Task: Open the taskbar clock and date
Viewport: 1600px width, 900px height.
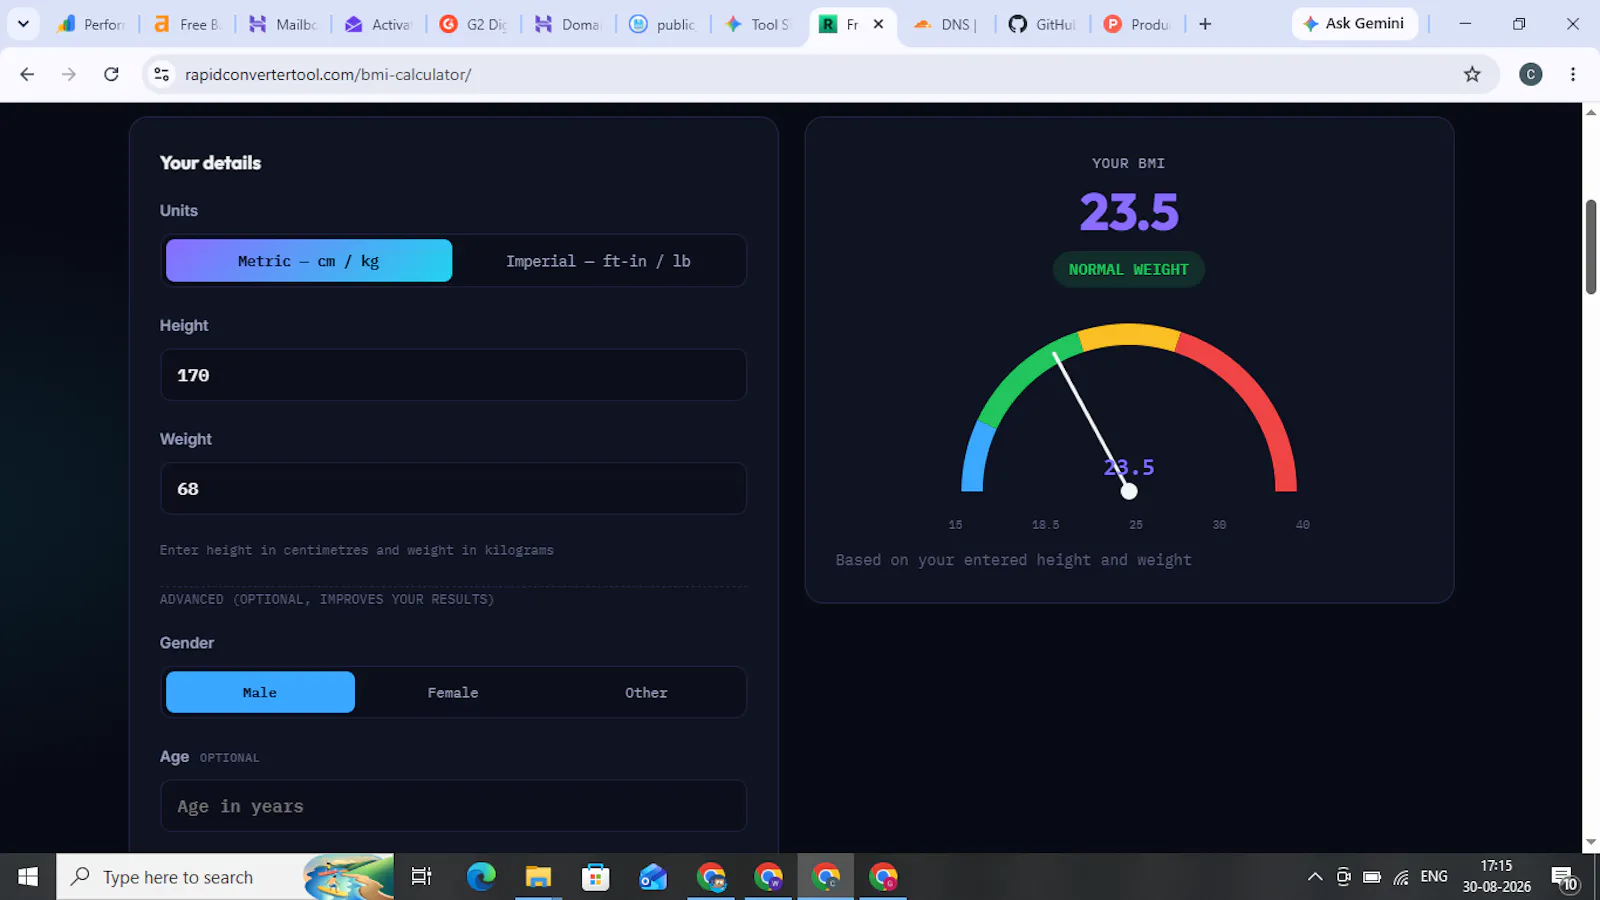Action: coord(1497,876)
